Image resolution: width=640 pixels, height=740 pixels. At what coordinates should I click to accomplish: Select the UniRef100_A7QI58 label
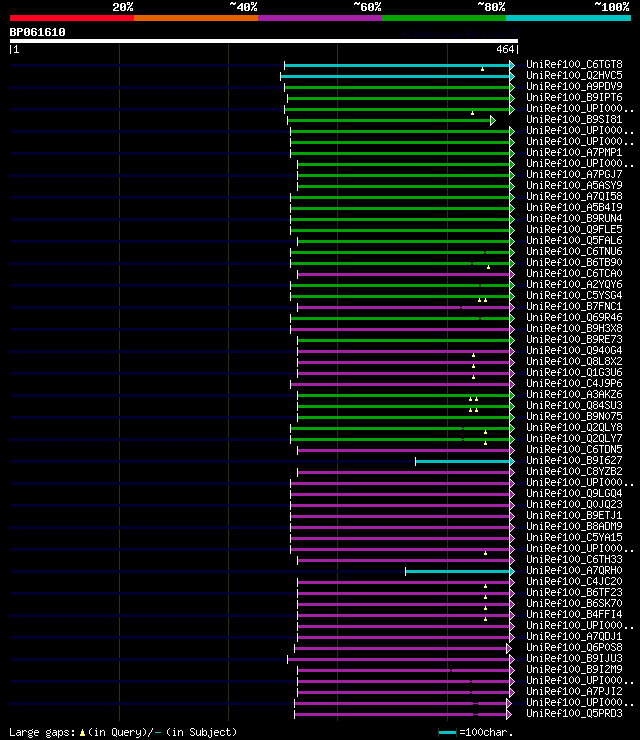574,196
